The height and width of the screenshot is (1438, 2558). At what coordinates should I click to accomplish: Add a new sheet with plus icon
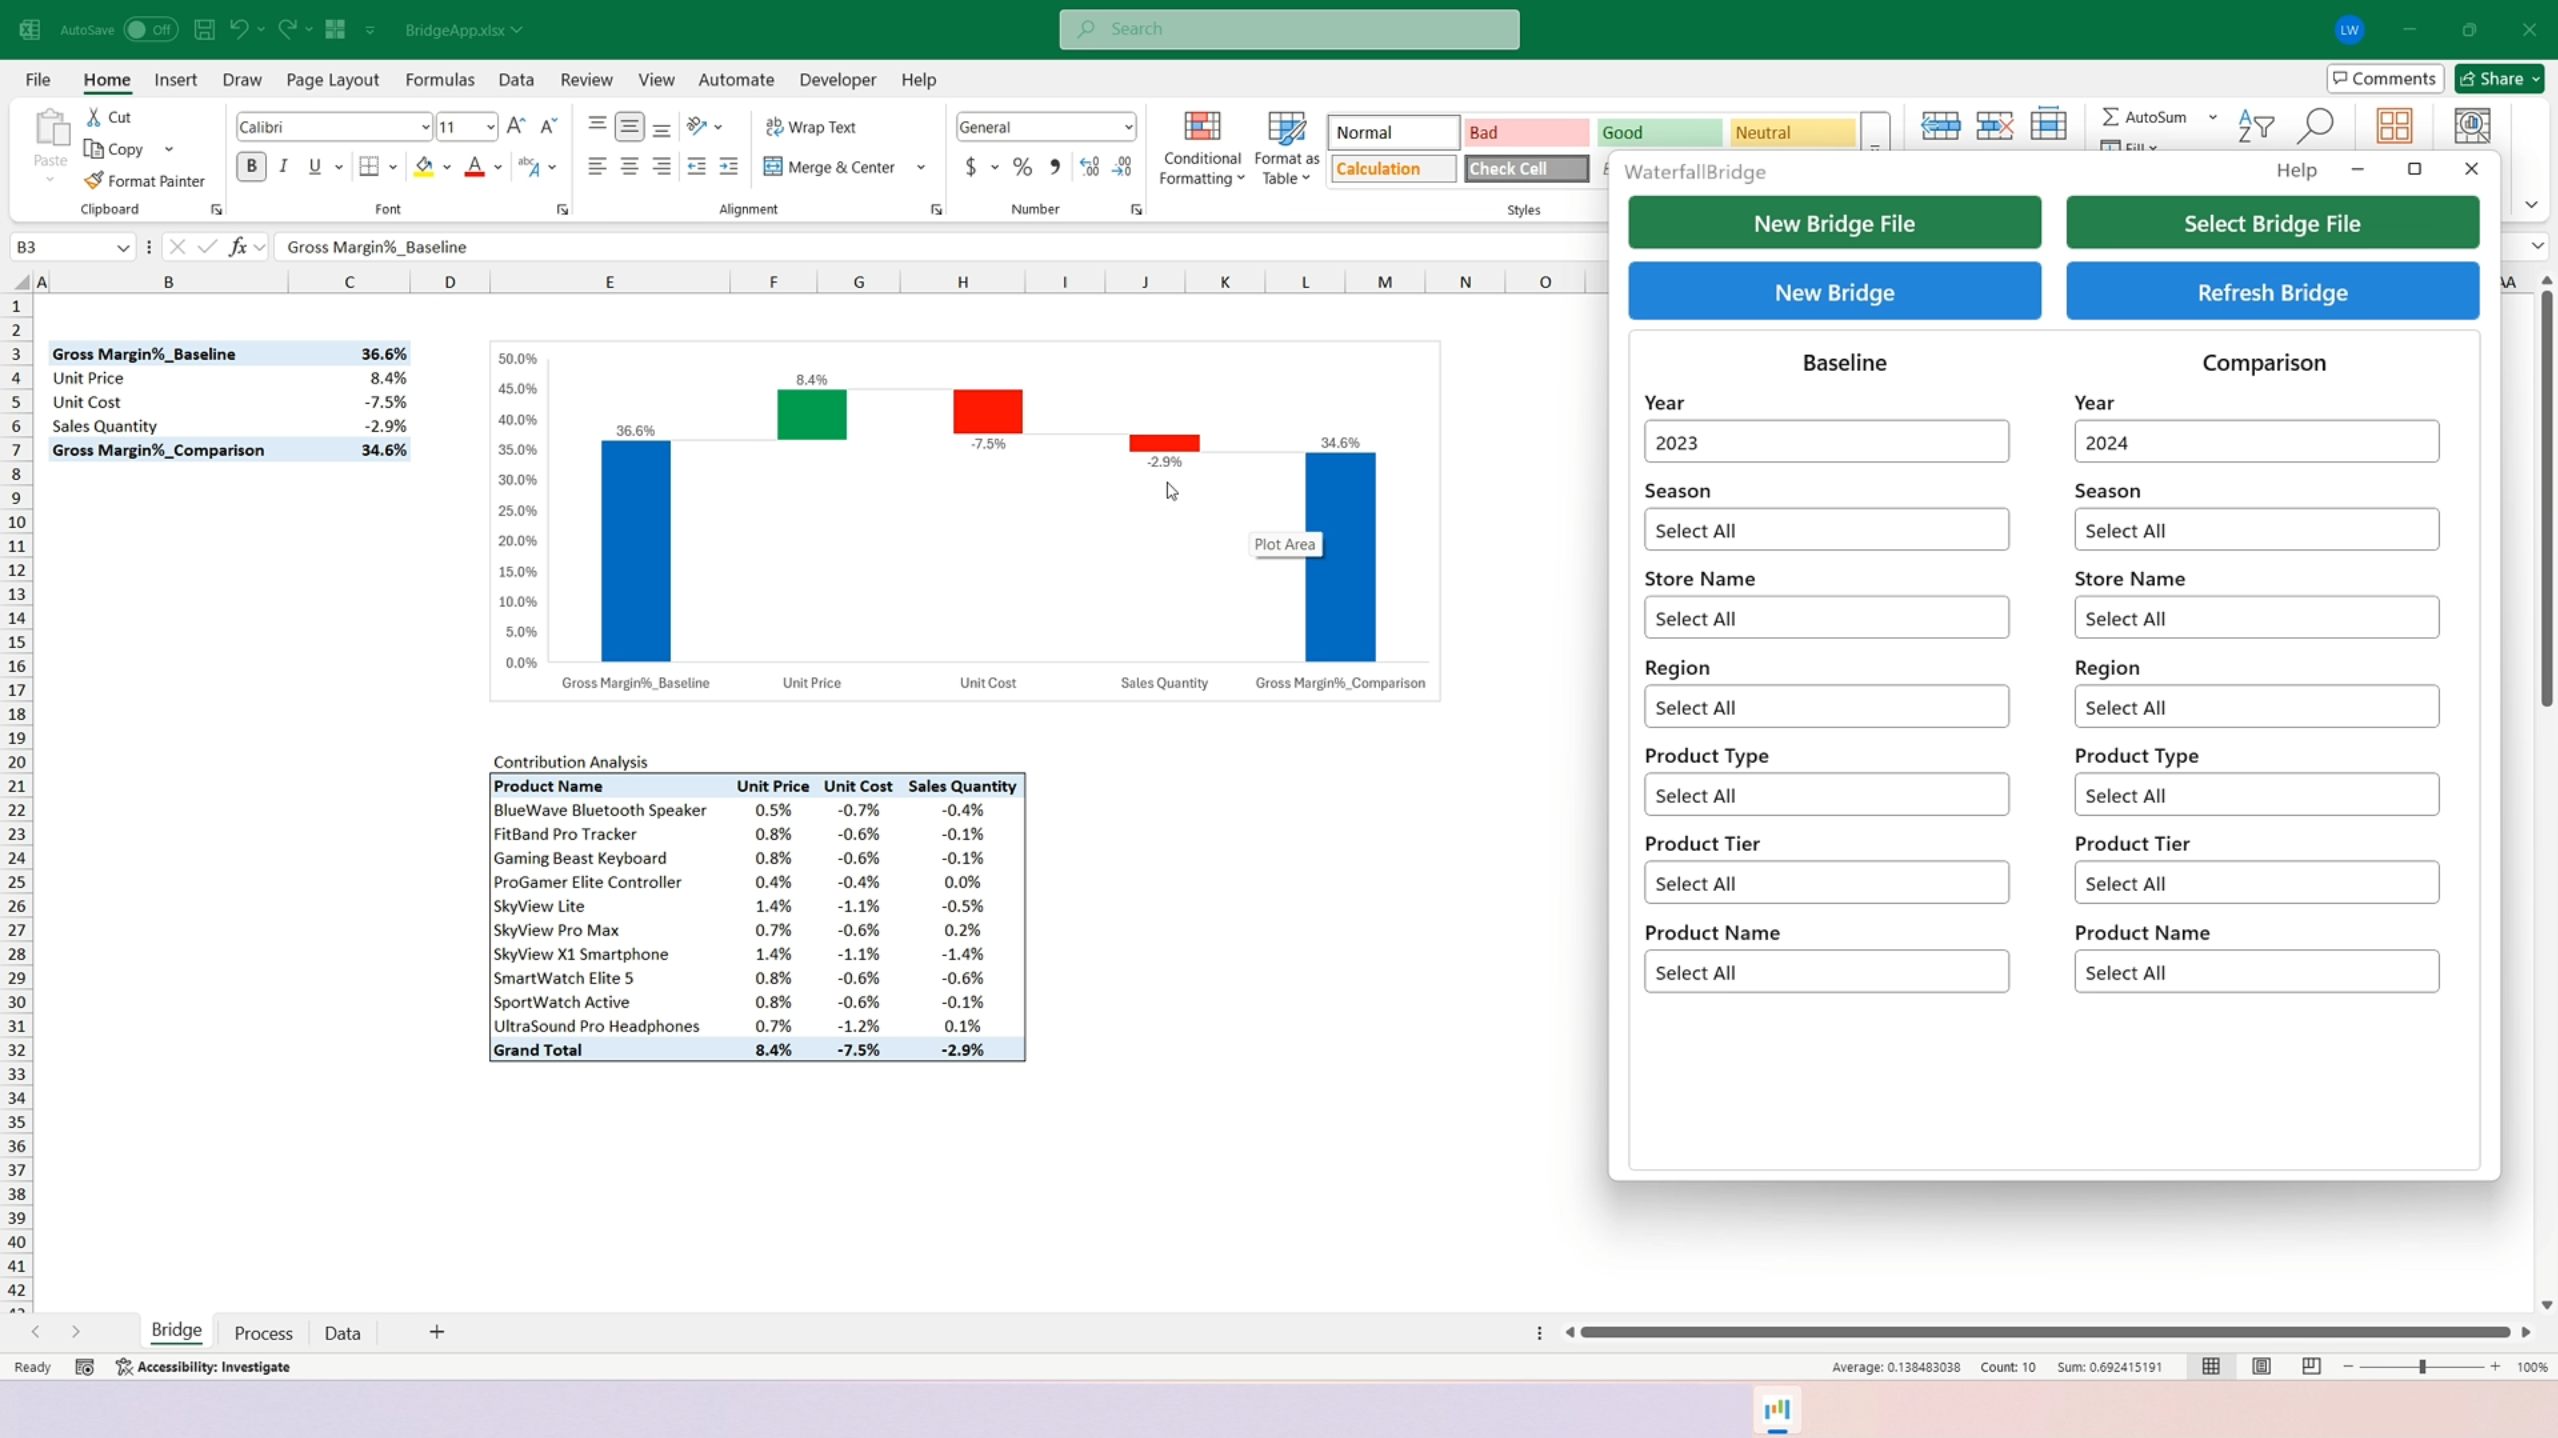[437, 1331]
